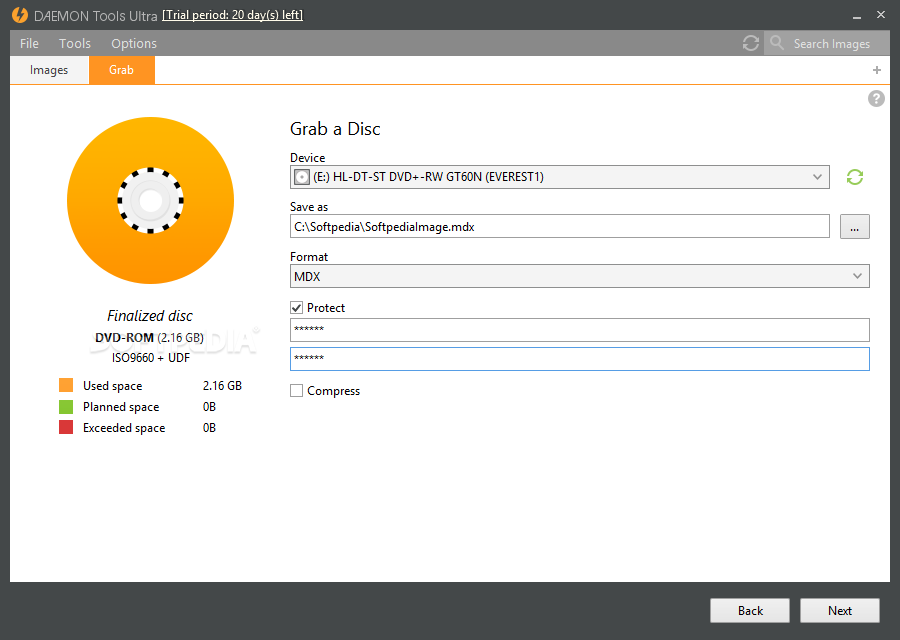
Task: Add a new tab with plus icon
Action: [x=876, y=70]
